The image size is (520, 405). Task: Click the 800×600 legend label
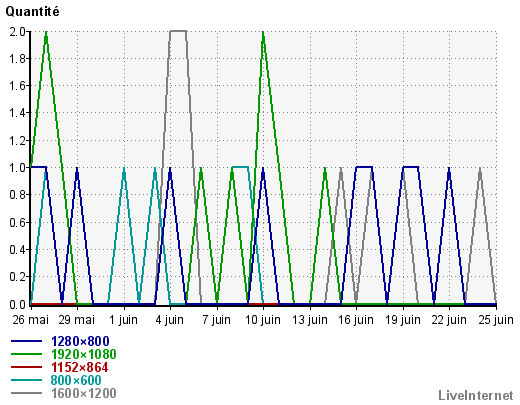pos(76,380)
